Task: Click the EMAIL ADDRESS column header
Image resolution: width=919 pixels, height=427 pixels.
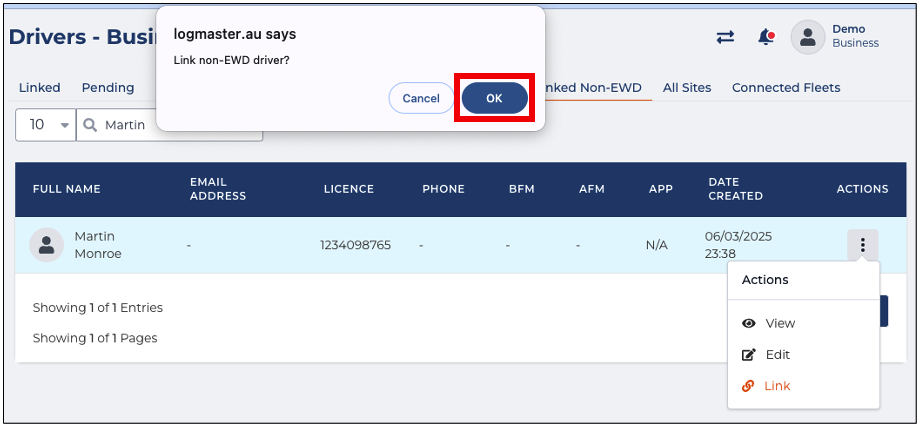Action: coord(217,189)
